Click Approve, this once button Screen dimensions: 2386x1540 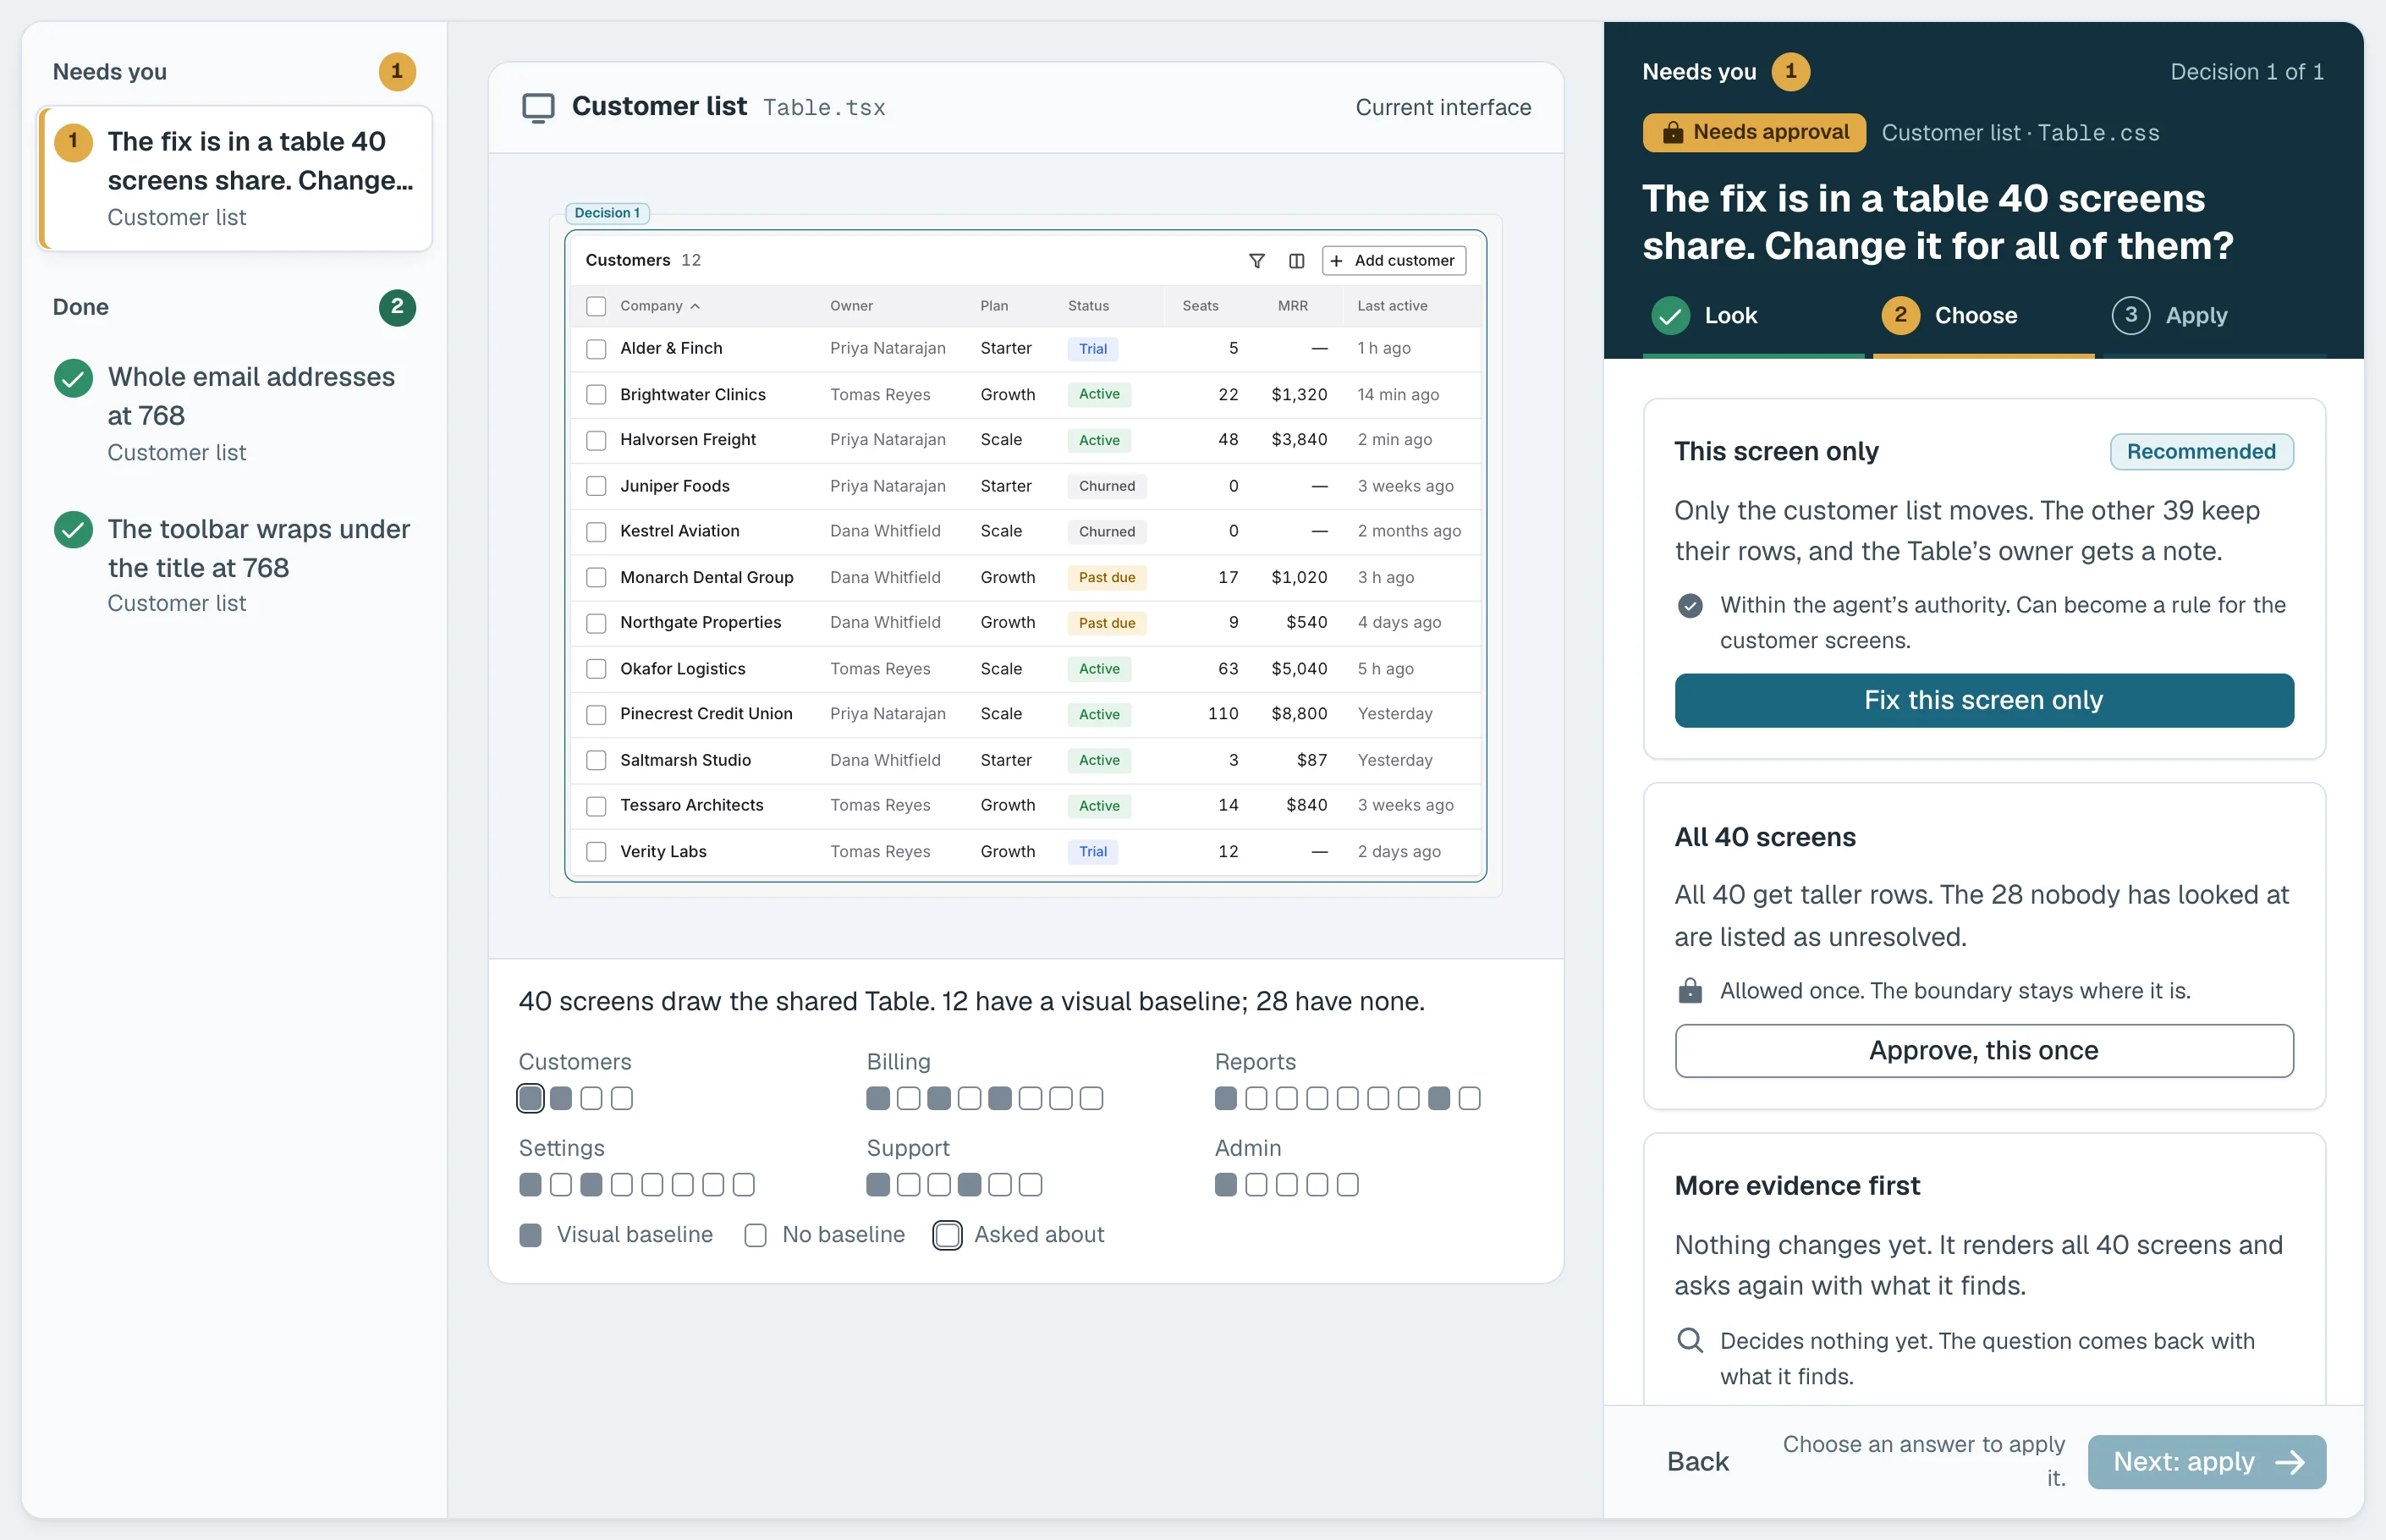(1984, 1051)
